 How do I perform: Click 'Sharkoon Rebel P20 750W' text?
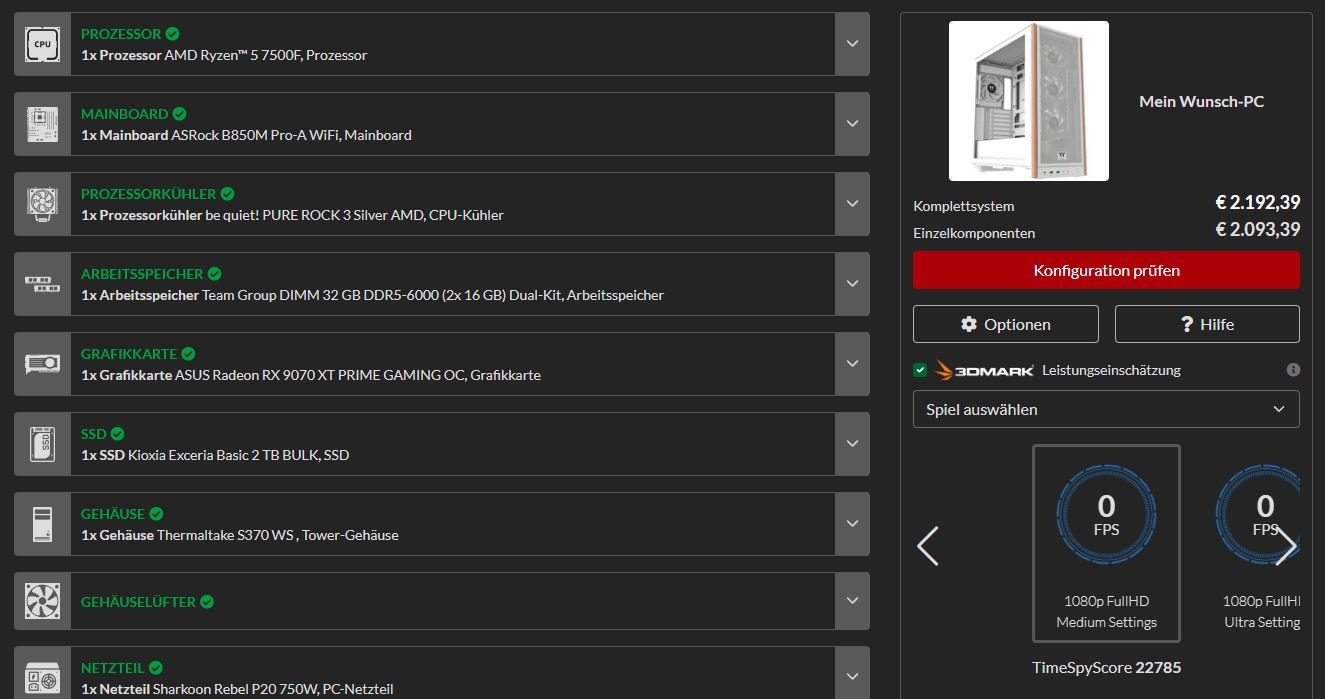tap(235, 689)
